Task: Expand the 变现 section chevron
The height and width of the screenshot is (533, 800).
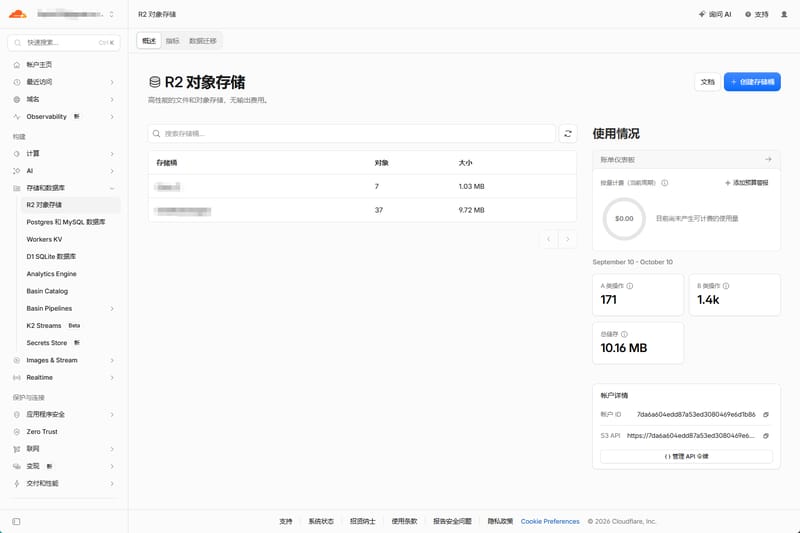Action: point(112,466)
